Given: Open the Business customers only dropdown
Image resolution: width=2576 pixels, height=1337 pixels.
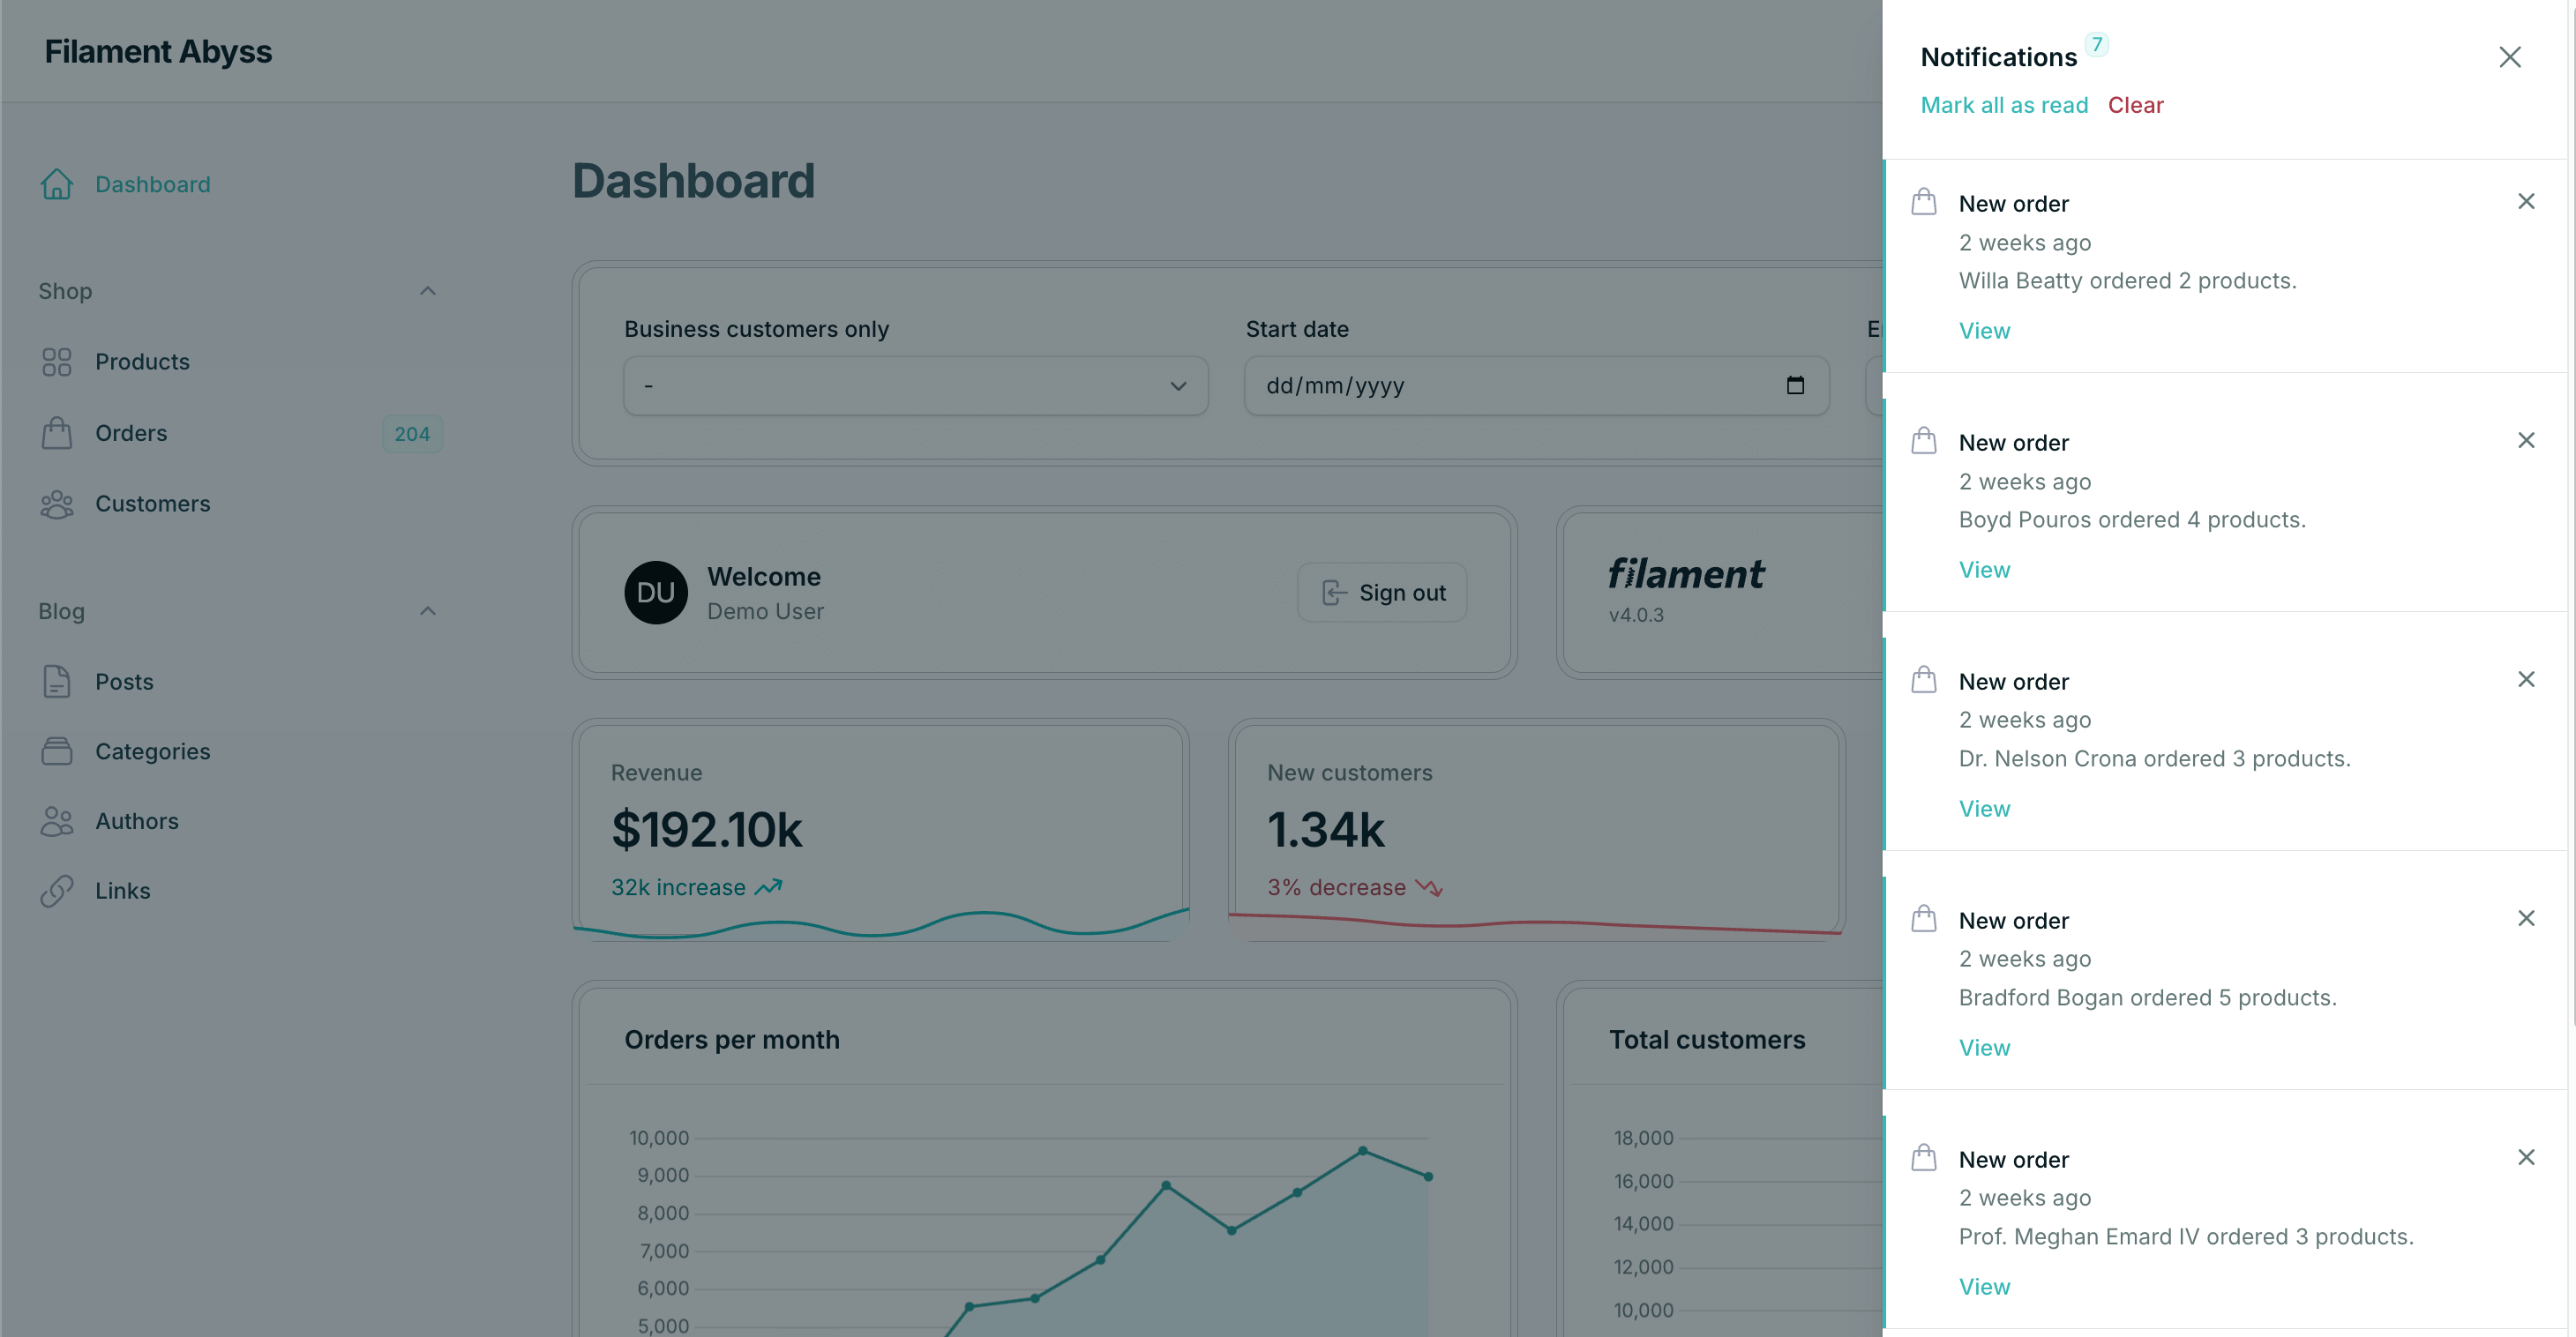Looking at the screenshot, I should coord(915,386).
